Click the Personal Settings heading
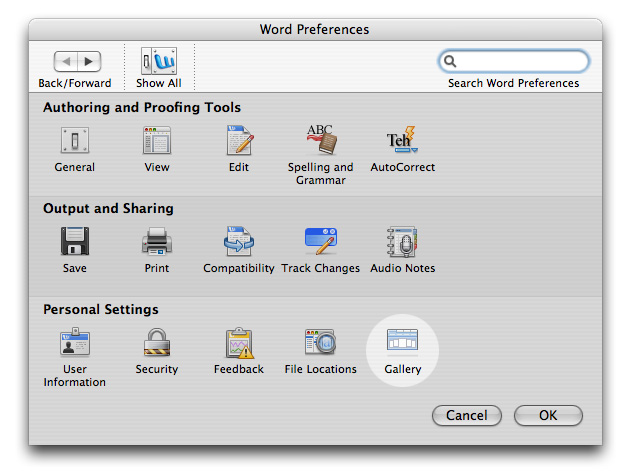 pyautogui.click(x=101, y=310)
